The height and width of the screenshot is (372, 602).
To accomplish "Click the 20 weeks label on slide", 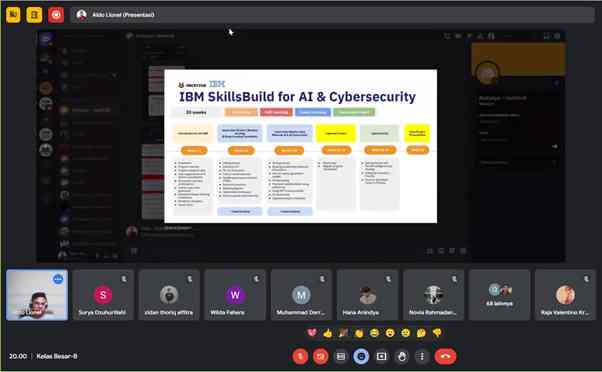I will 196,112.
